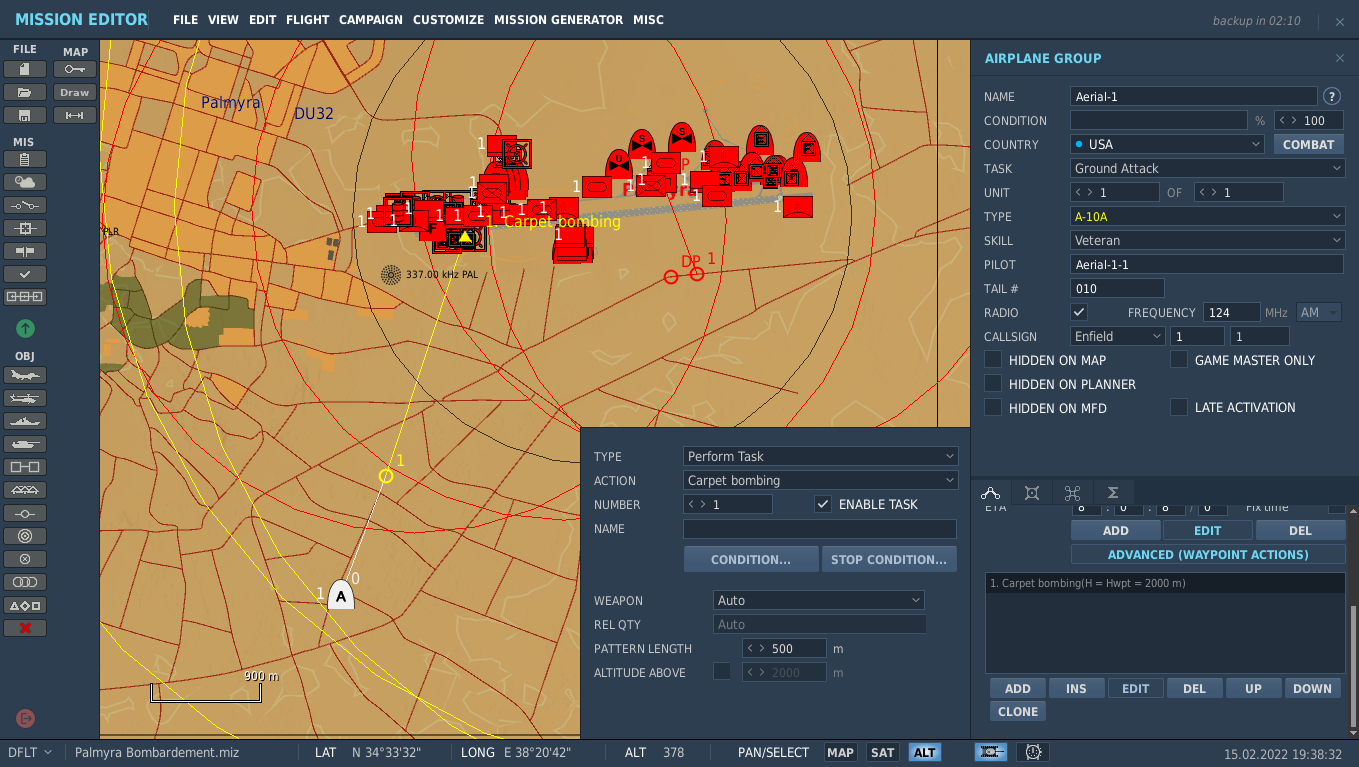Open the ACTION dropdown showing Carpet bombing

click(820, 481)
